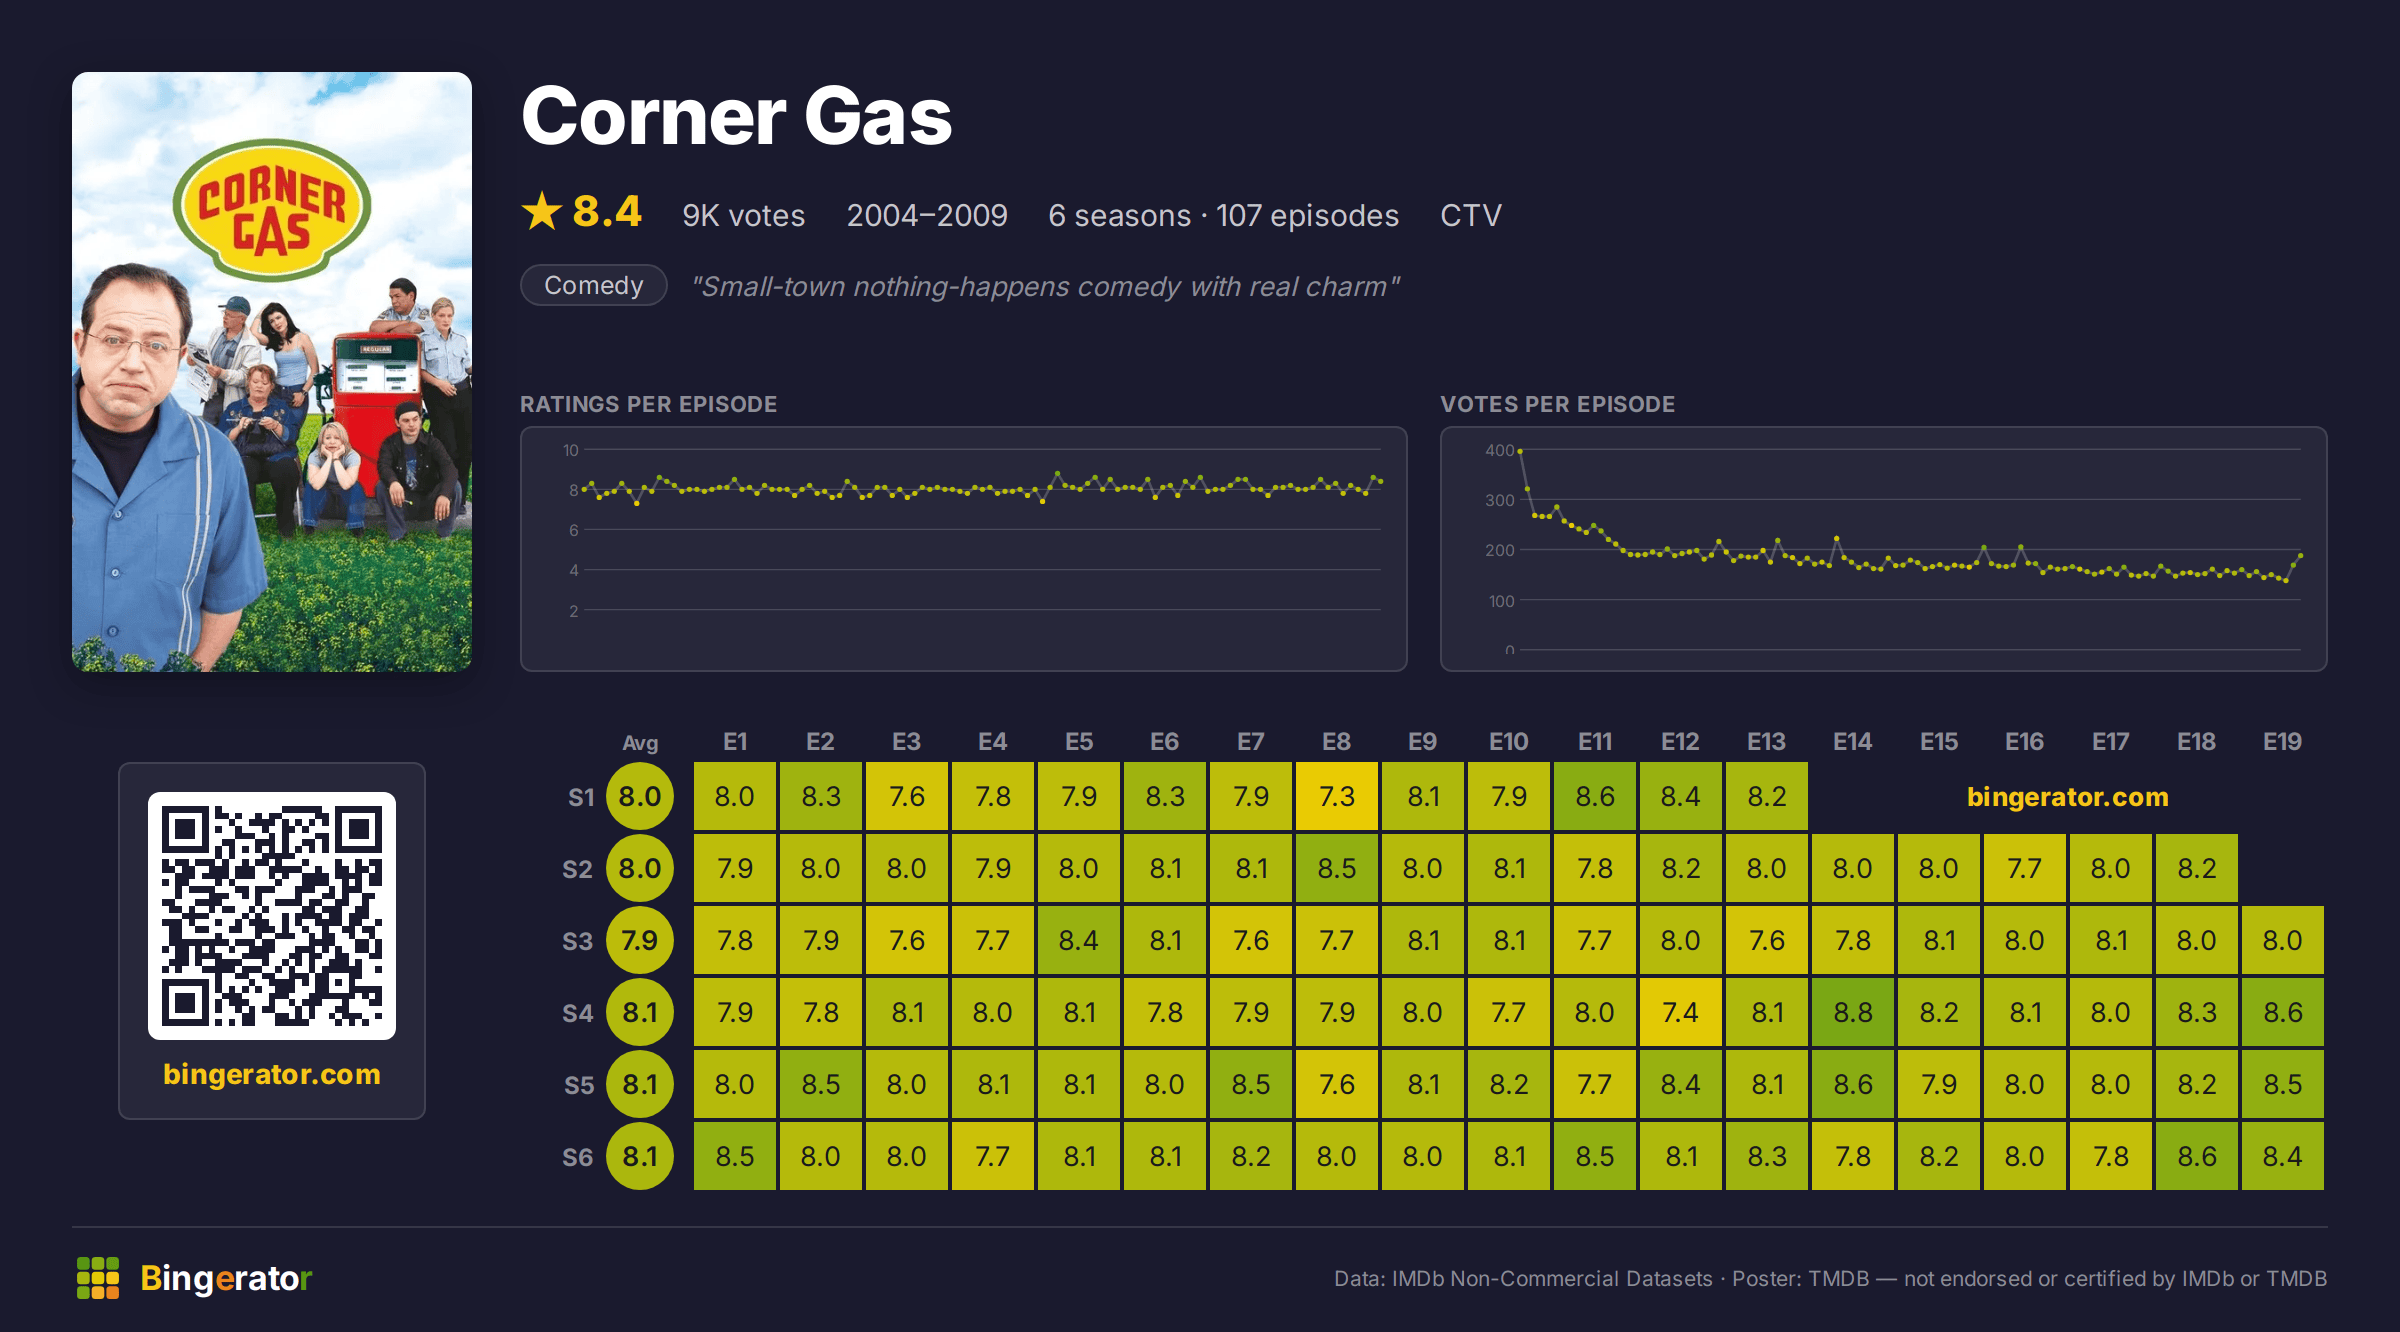Open the Corner Gas poster thumbnail

[x=272, y=372]
